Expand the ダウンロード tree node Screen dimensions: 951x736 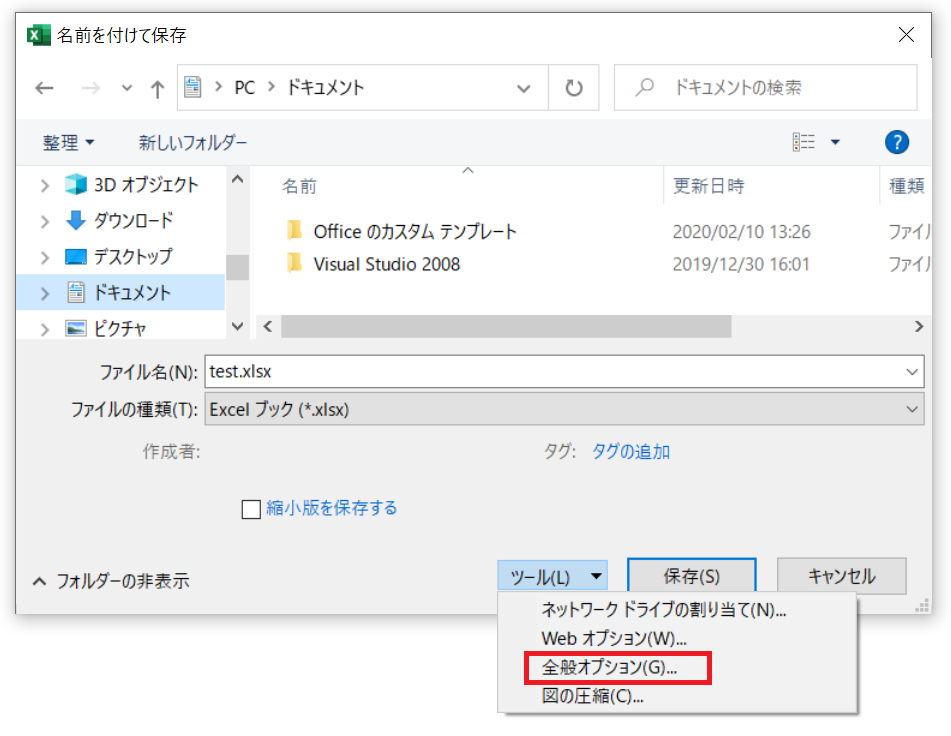pos(44,221)
